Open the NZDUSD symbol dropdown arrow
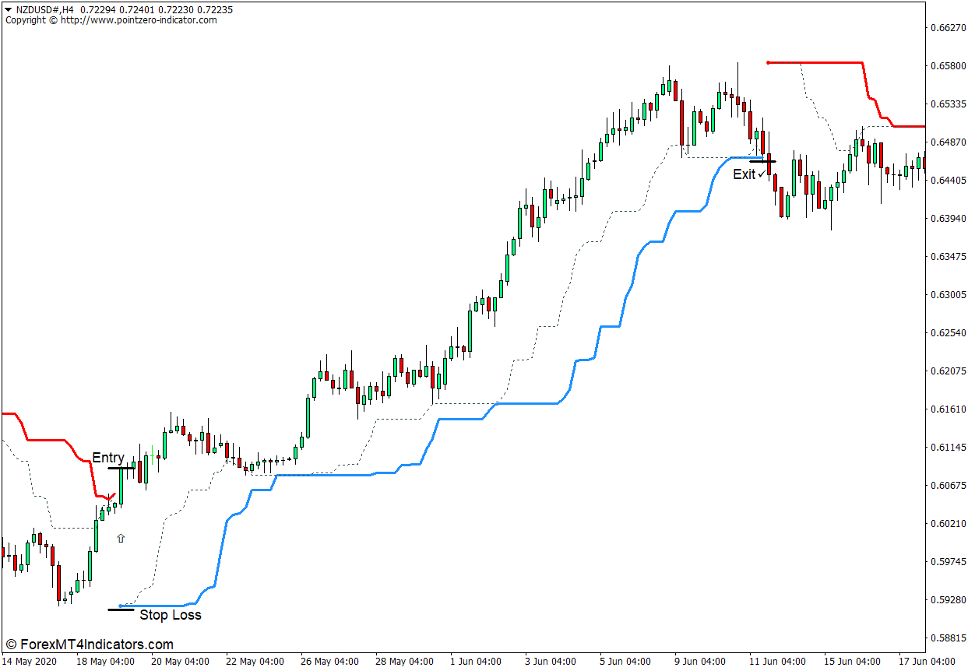This screenshot has width=977, height=672. coord(10,8)
